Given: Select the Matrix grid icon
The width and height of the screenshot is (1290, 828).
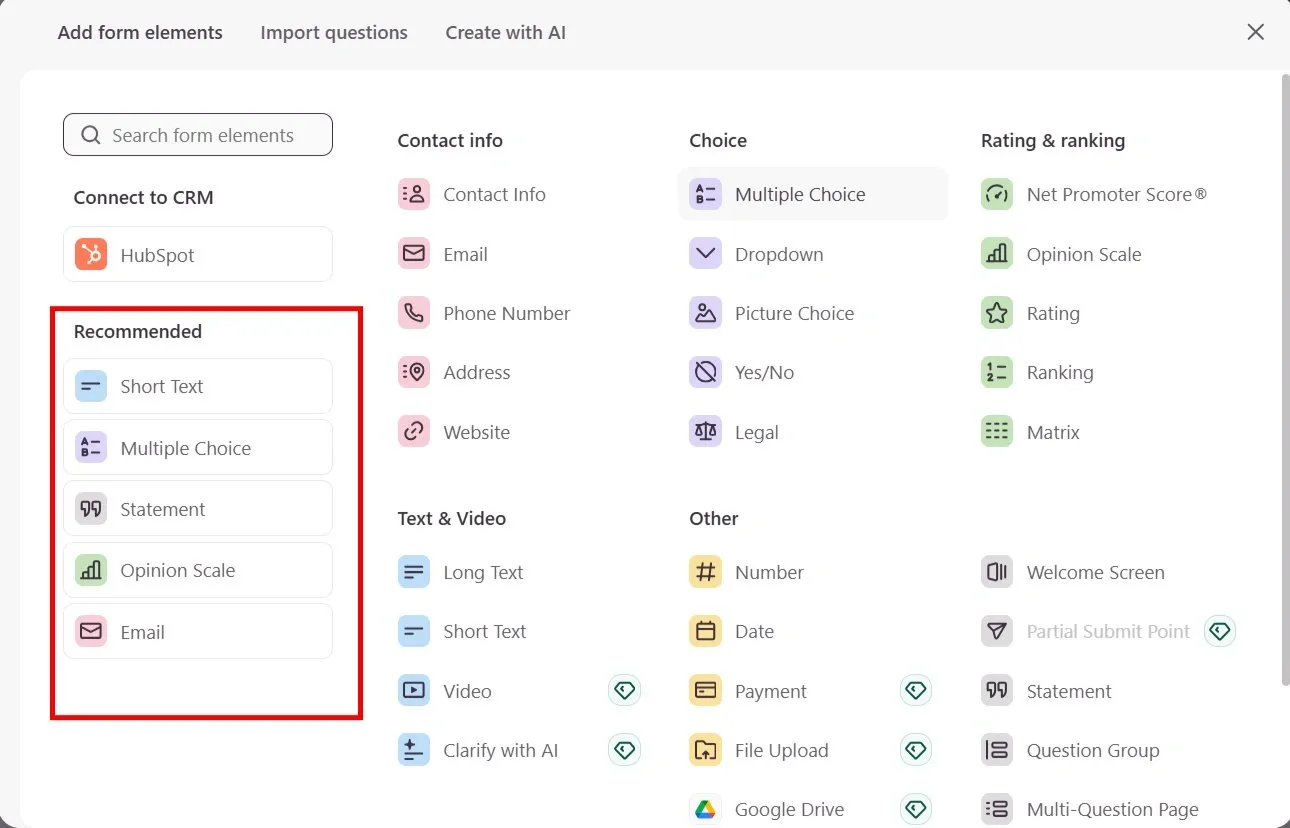Looking at the screenshot, I should pos(997,432).
